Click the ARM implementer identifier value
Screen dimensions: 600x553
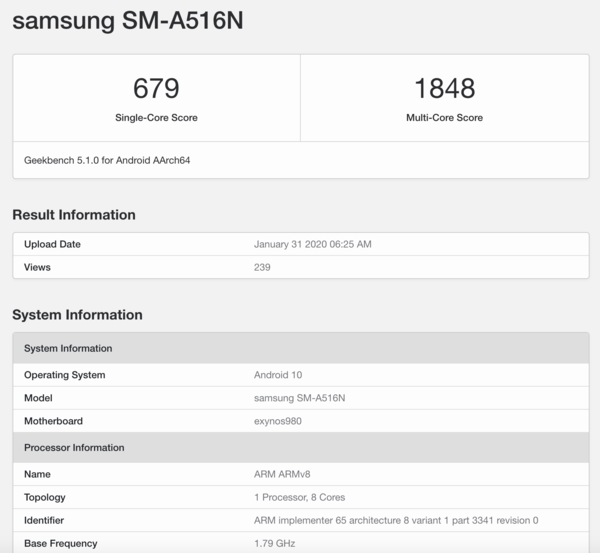396,520
